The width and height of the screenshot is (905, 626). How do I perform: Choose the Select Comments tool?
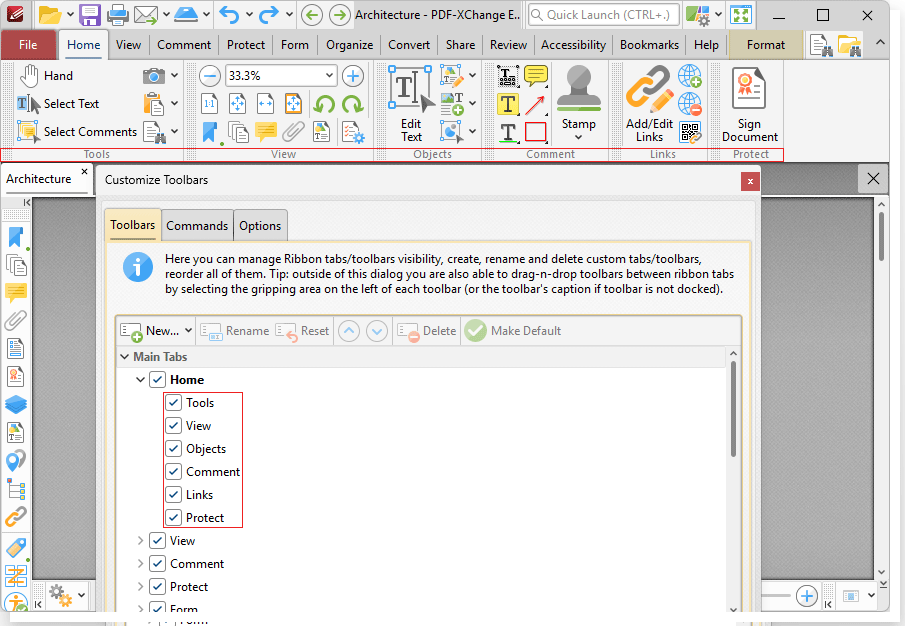[77, 132]
